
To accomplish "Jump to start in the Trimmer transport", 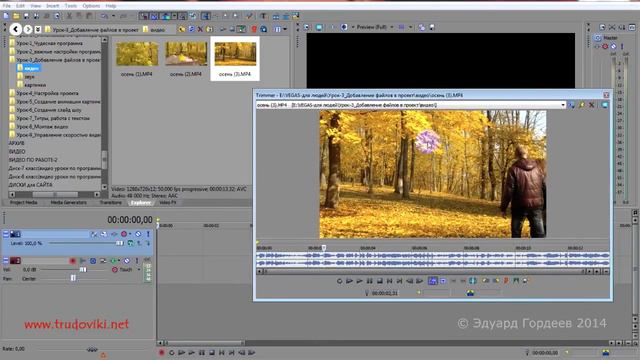I will (389, 281).
